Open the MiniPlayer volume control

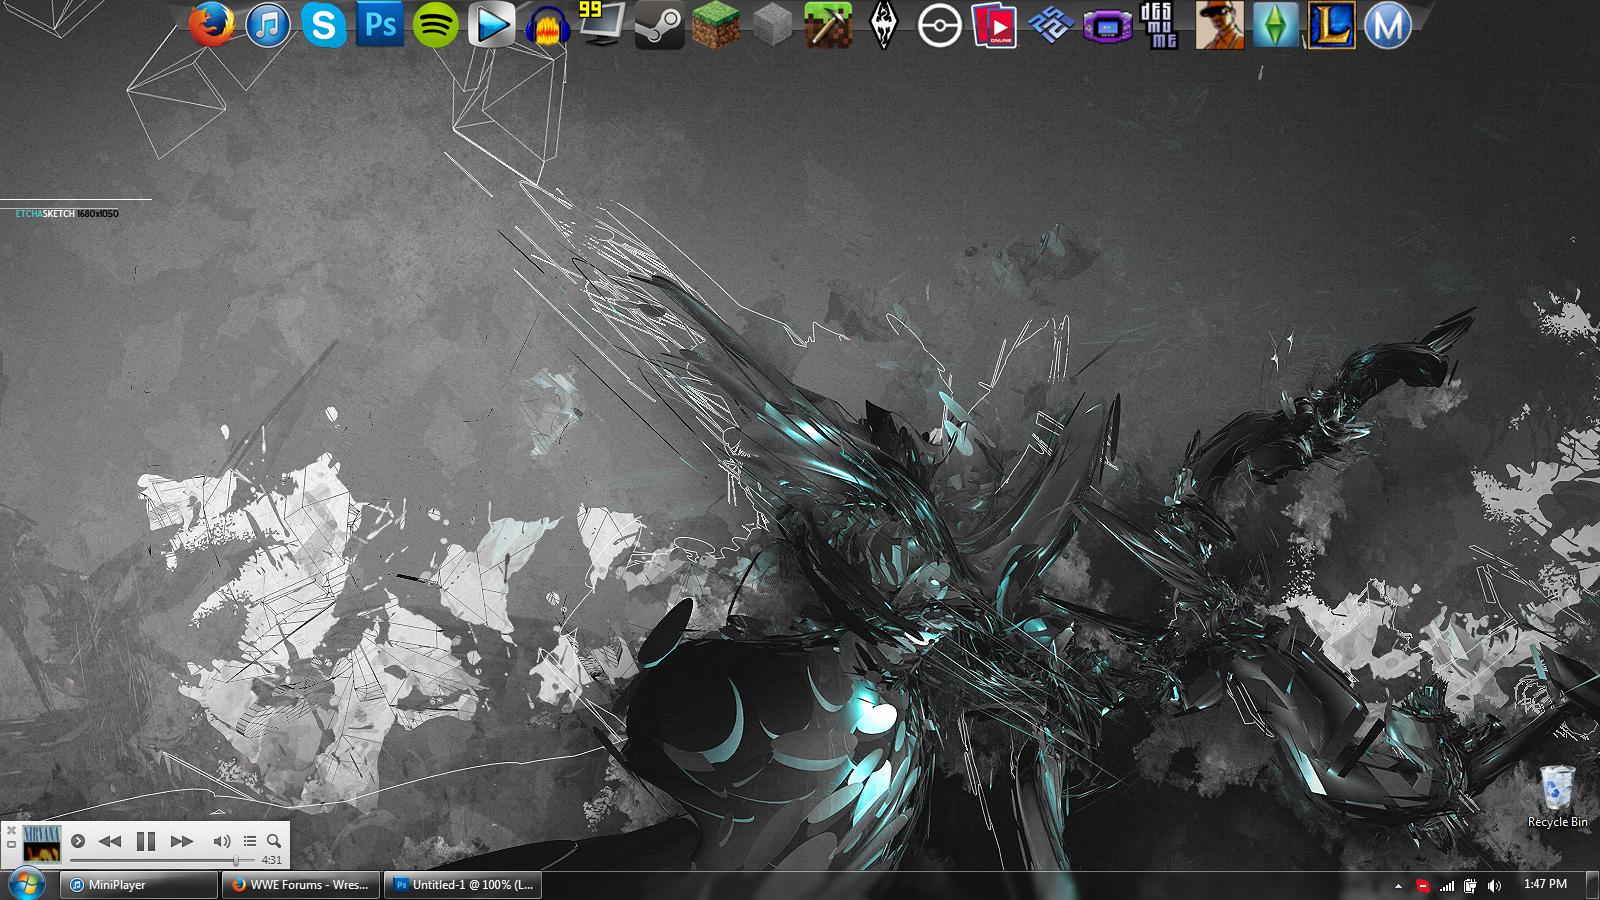click(222, 841)
